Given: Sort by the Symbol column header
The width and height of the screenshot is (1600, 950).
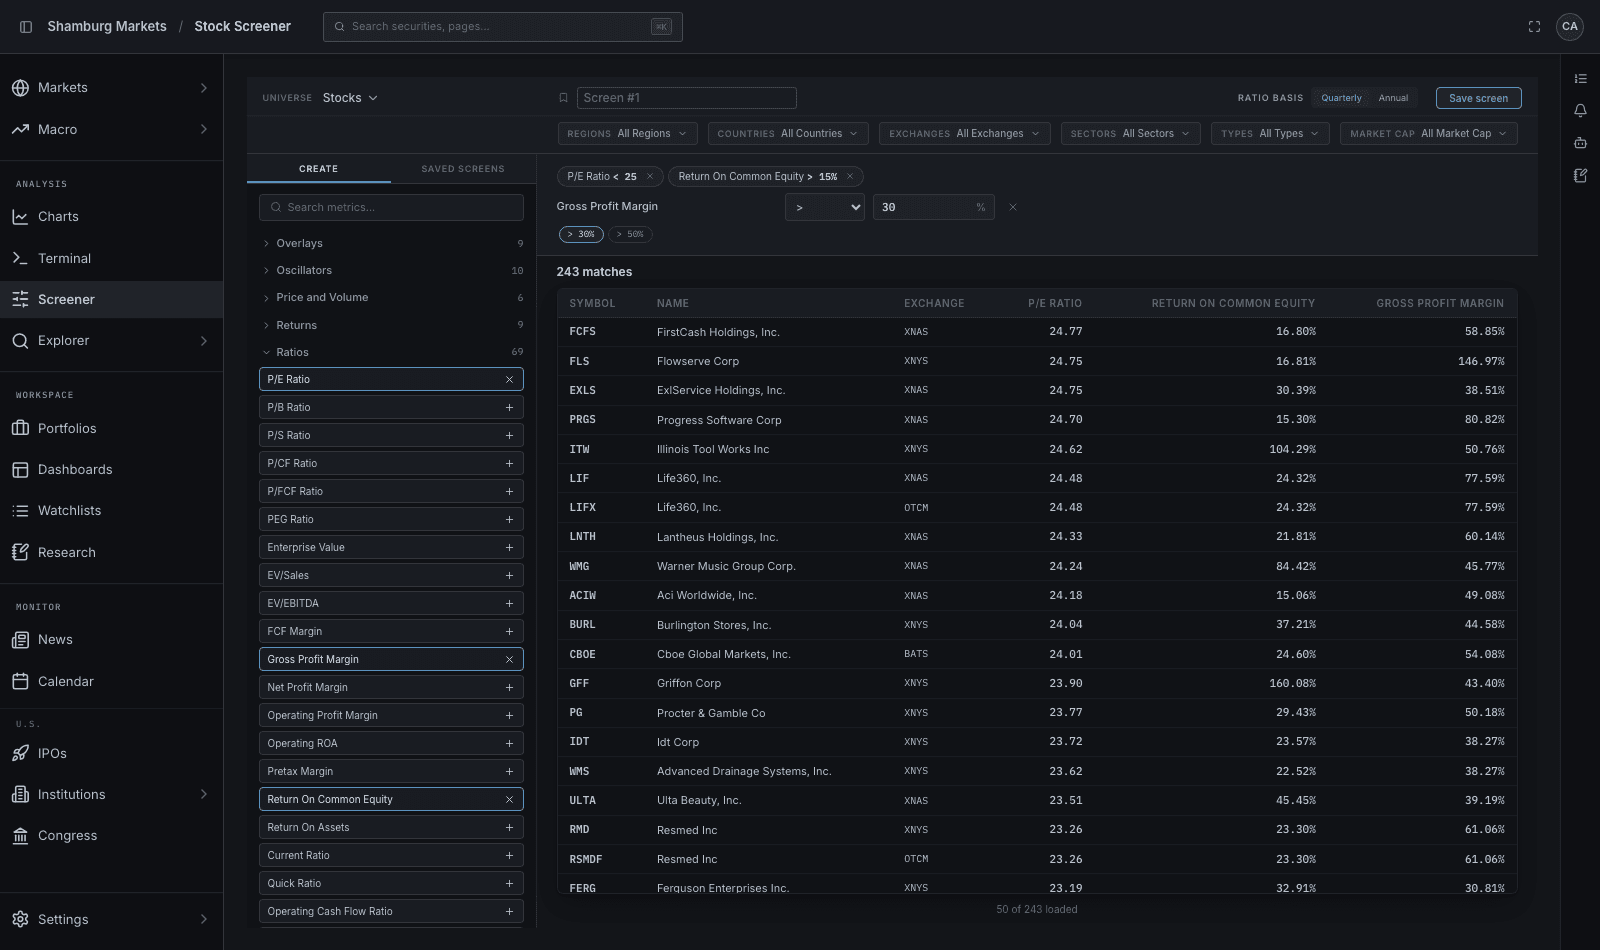Looking at the screenshot, I should tap(592, 303).
